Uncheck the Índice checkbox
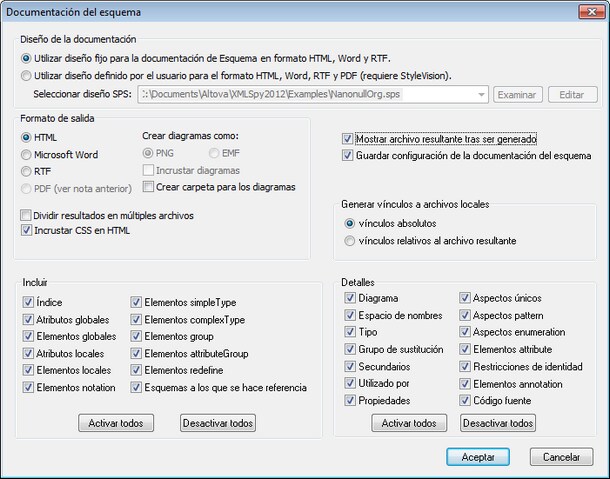 pyautogui.click(x=28, y=302)
